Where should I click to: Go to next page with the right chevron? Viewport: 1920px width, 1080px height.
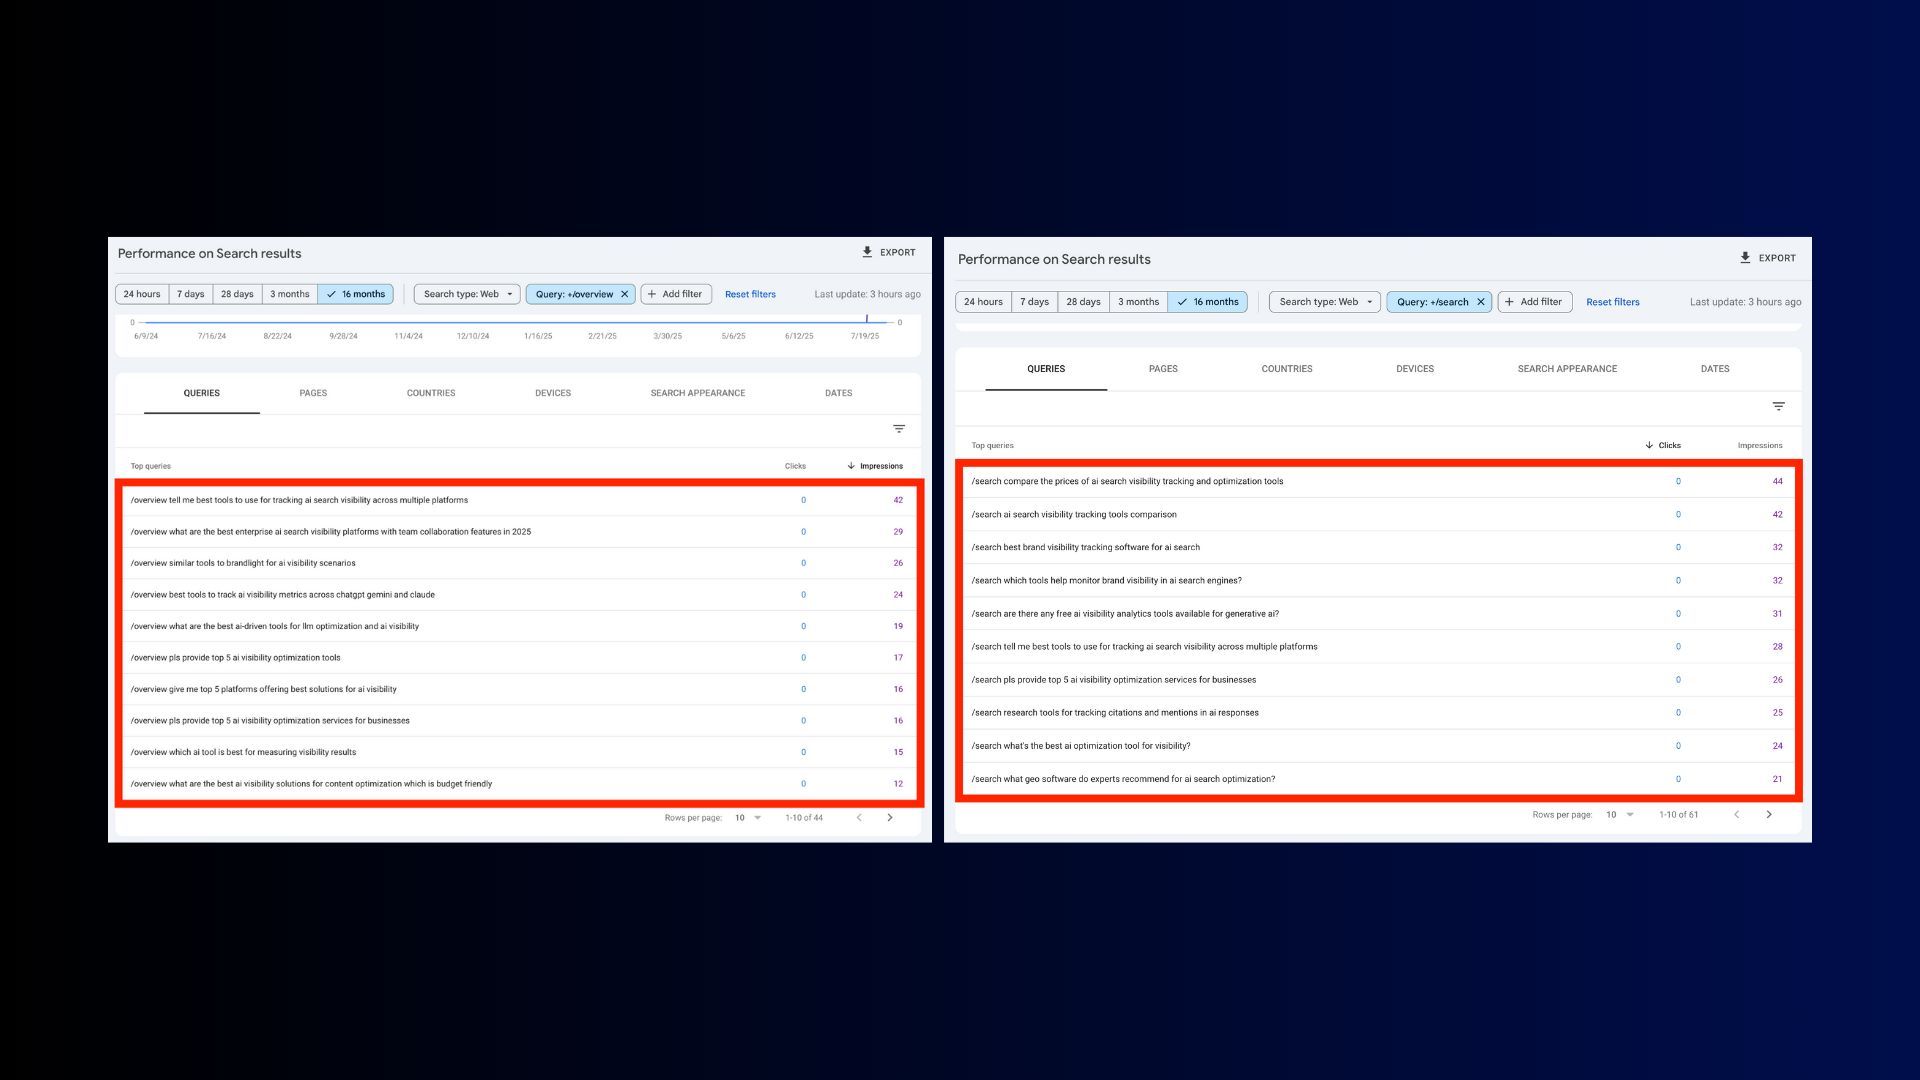click(890, 817)
